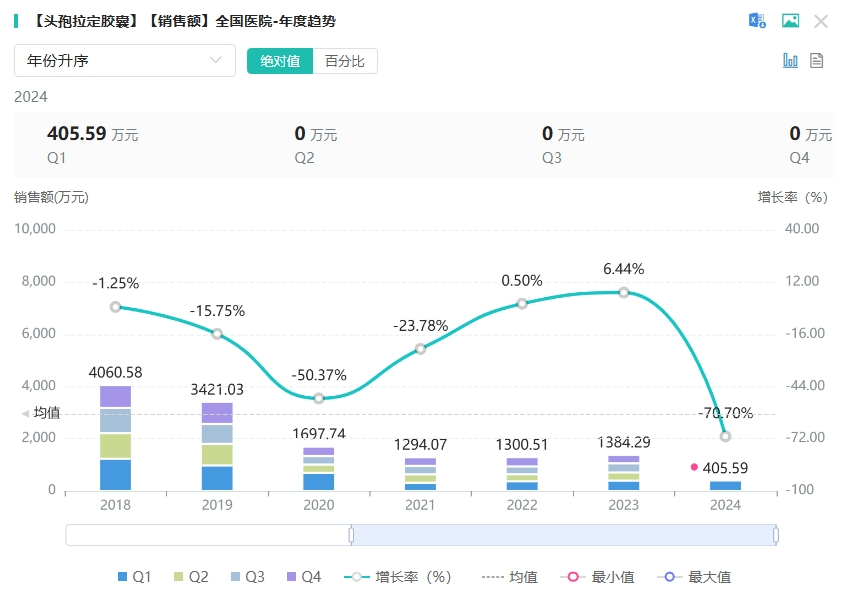Click the 2019 stacked bar
This screenshot has width=848, height=601.
[217, 446]
